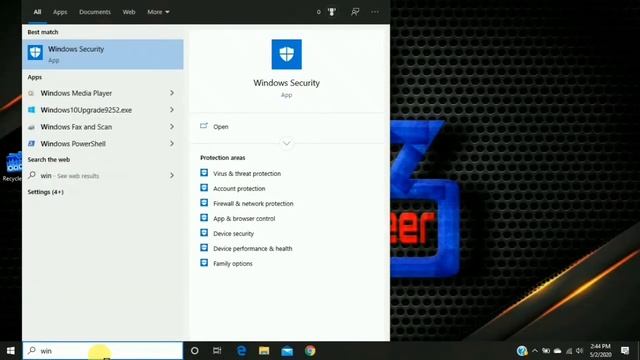Click the Account protection icon
Image resolution: width=640 pixels, height=360 pixels.
pyautogui.click(x=204, y=188)
